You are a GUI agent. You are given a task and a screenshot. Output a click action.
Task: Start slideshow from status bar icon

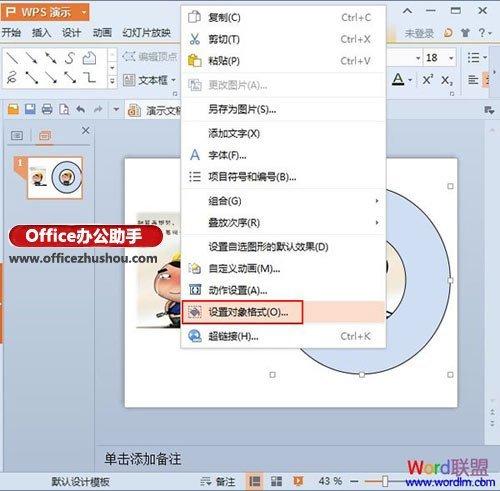tap(298, 481)
